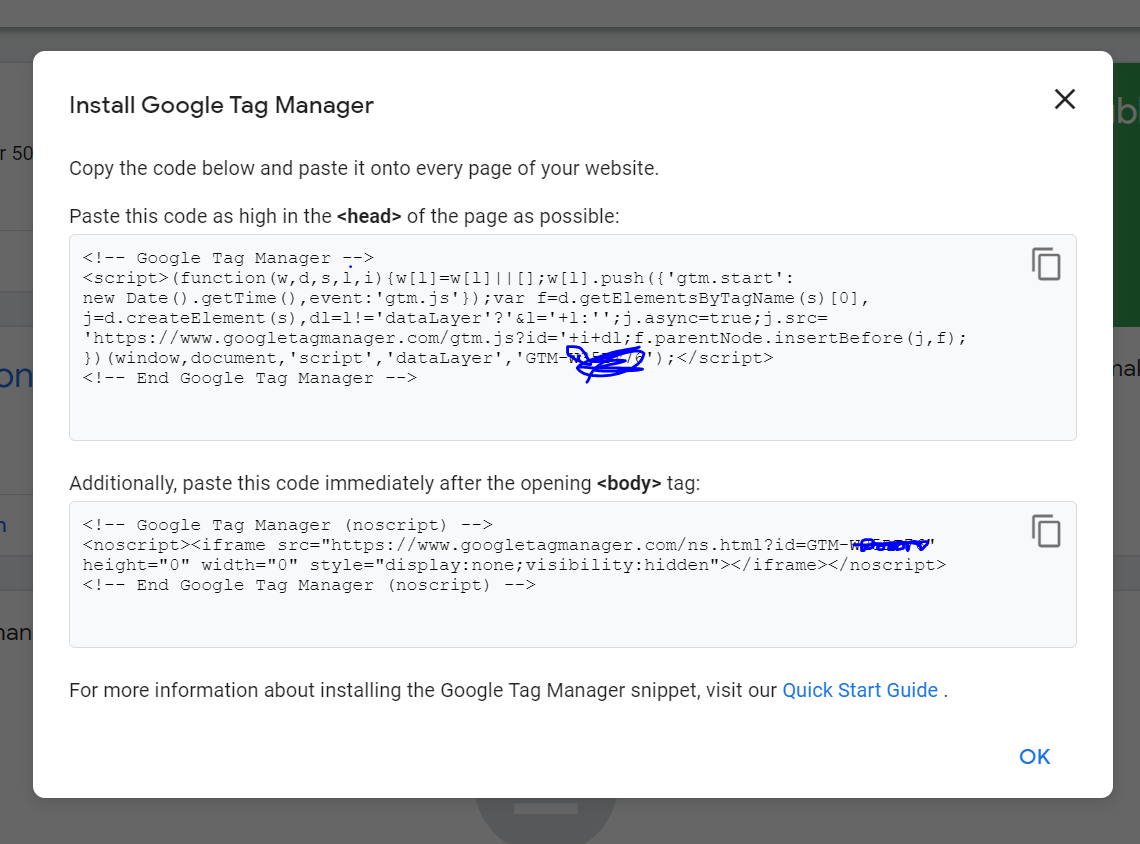This screenshot has width=1140, height=844.
Task: Close the Install Google Tag Manager dialog
Action: pos(1064,99)
